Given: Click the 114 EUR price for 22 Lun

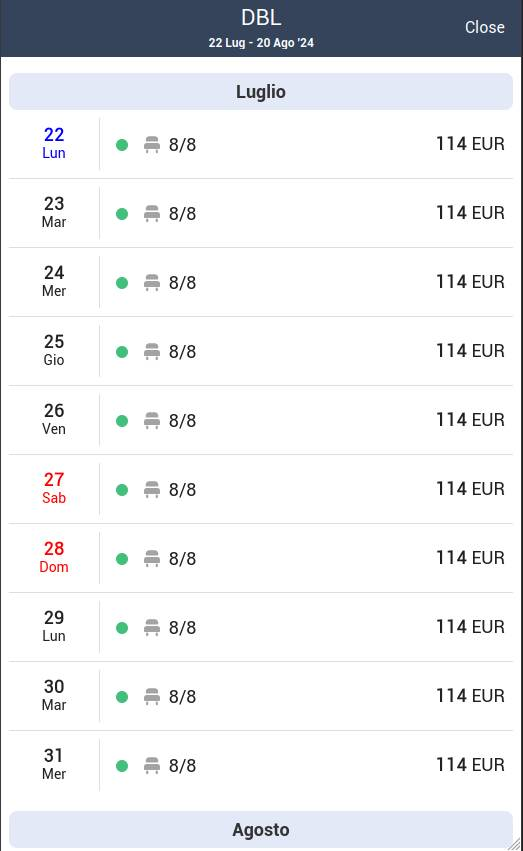Looking at the screenshot, I should point(470,144).
